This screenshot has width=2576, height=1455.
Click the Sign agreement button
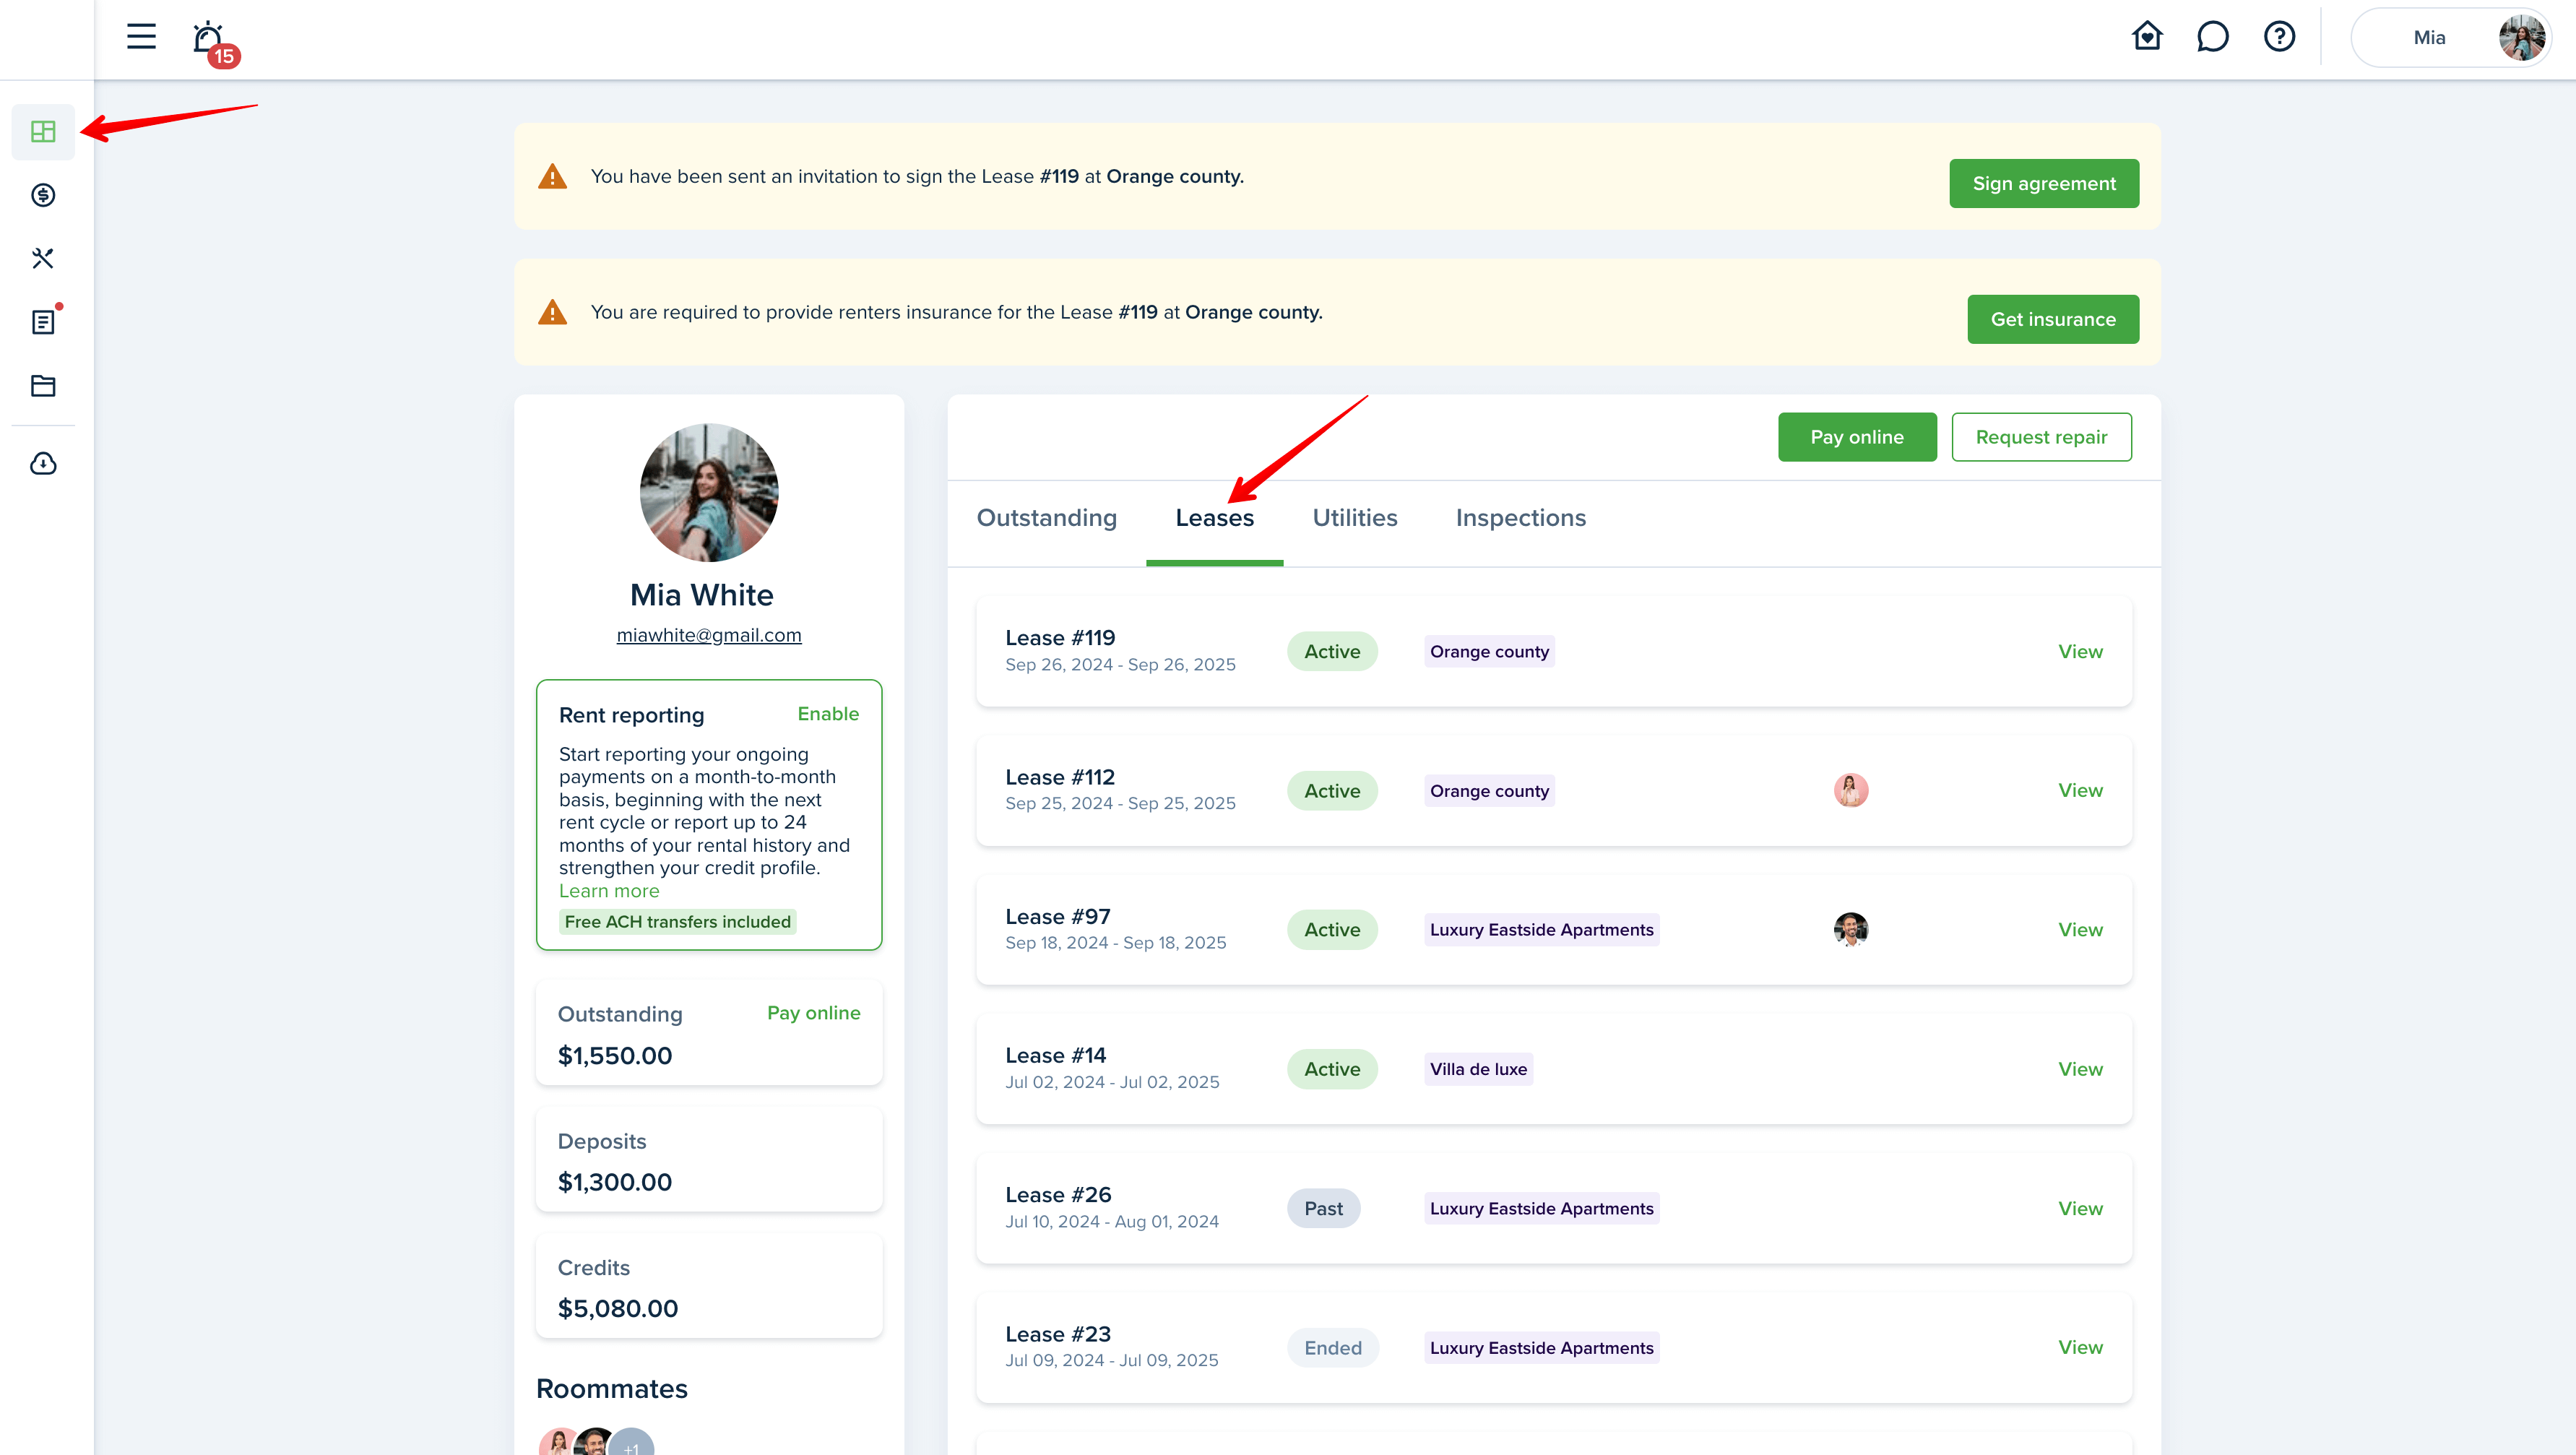[2043, 184]
